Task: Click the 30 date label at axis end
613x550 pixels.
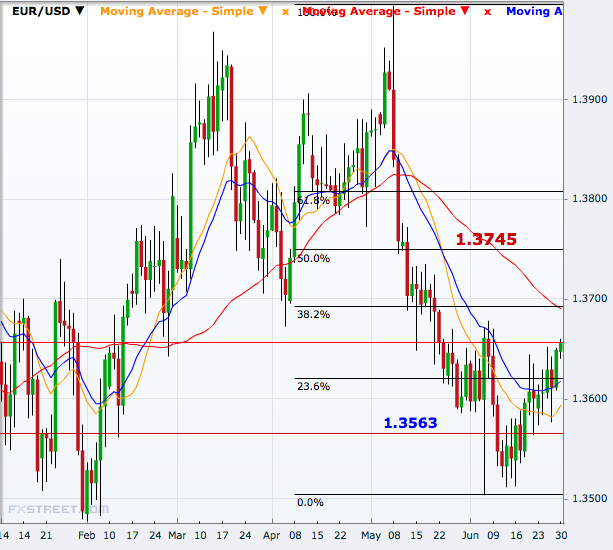Action: [561, 535]
